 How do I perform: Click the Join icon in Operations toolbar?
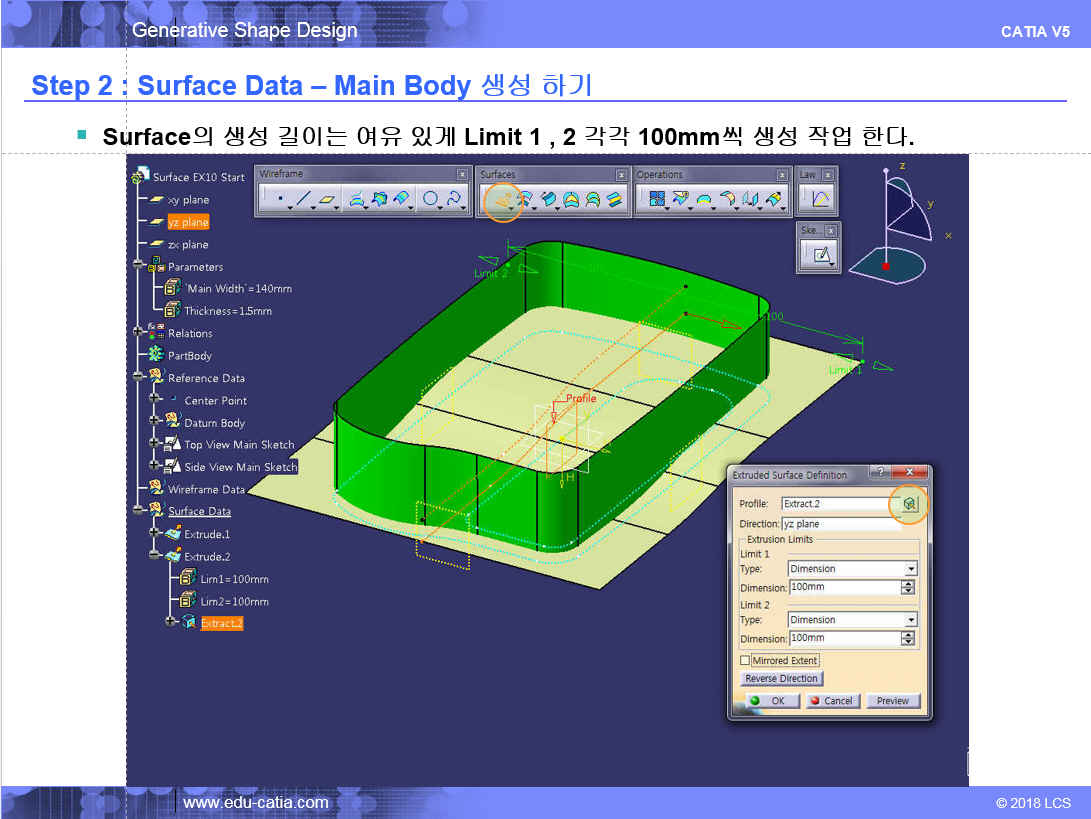[657, 200]
